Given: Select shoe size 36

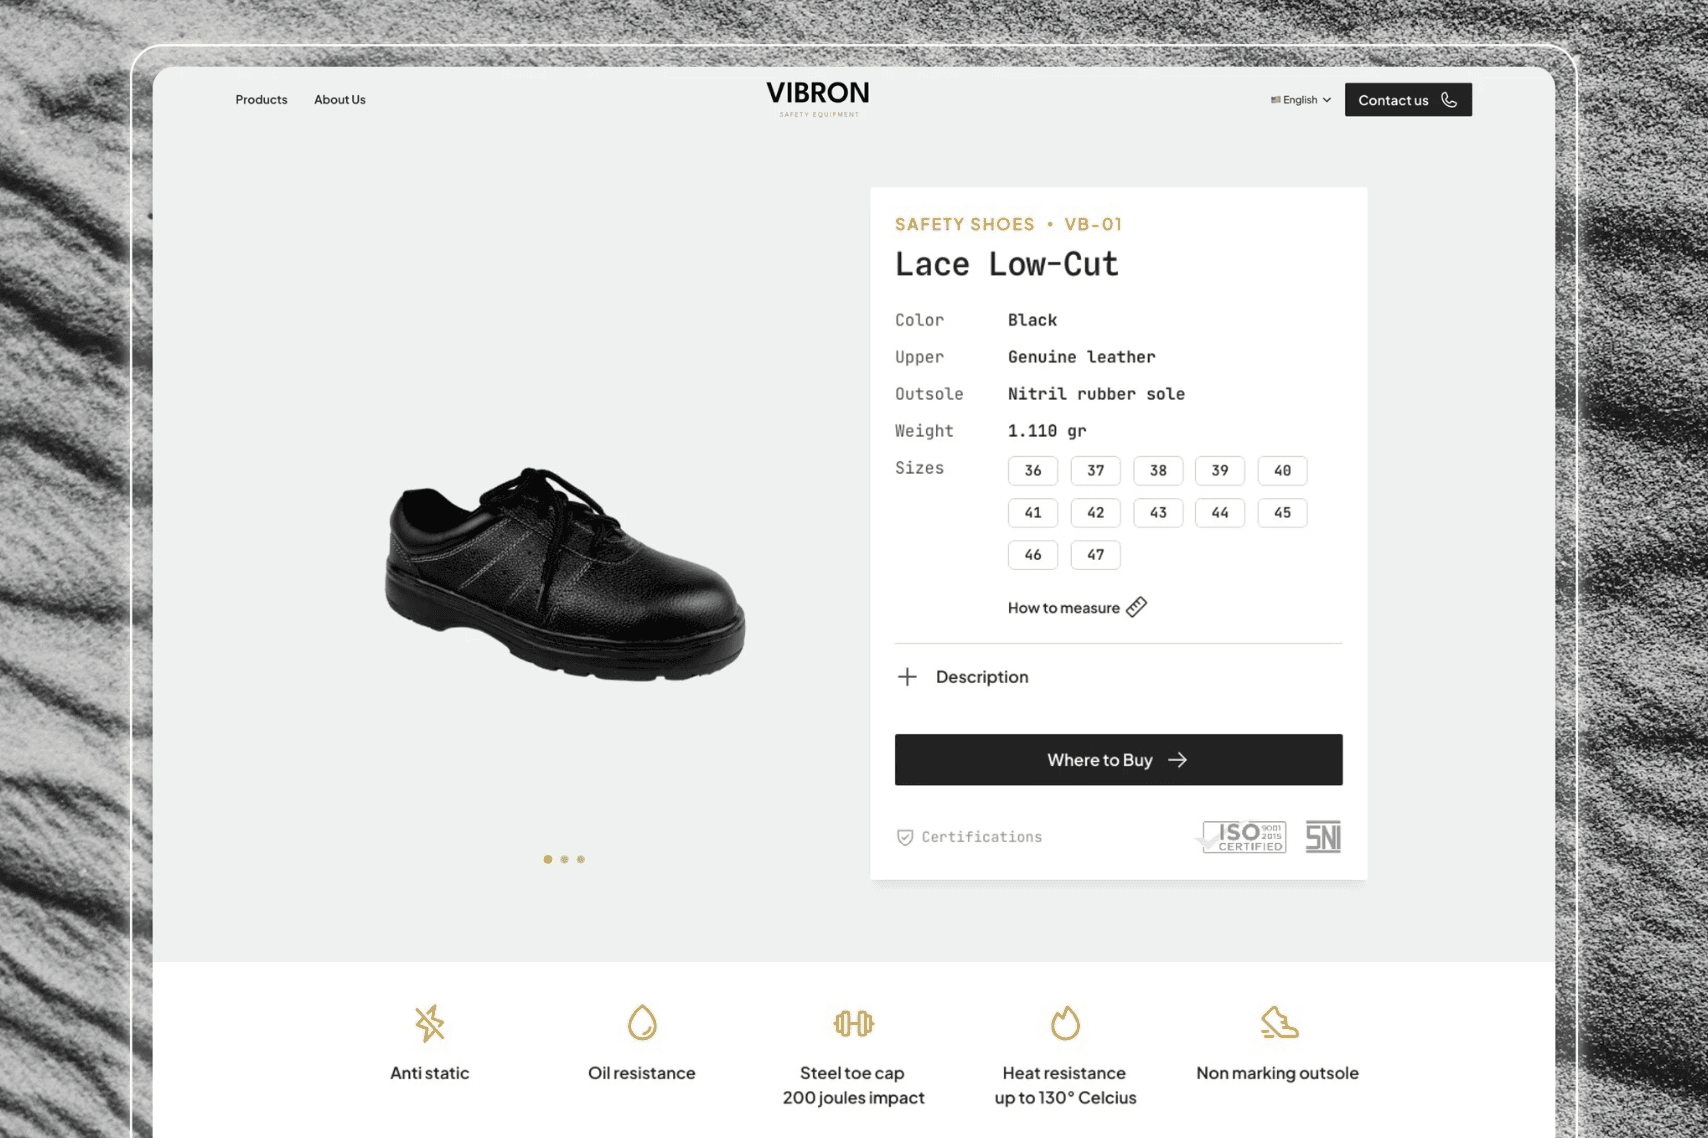Looking at the screenshot, I should coord(1033,470).
